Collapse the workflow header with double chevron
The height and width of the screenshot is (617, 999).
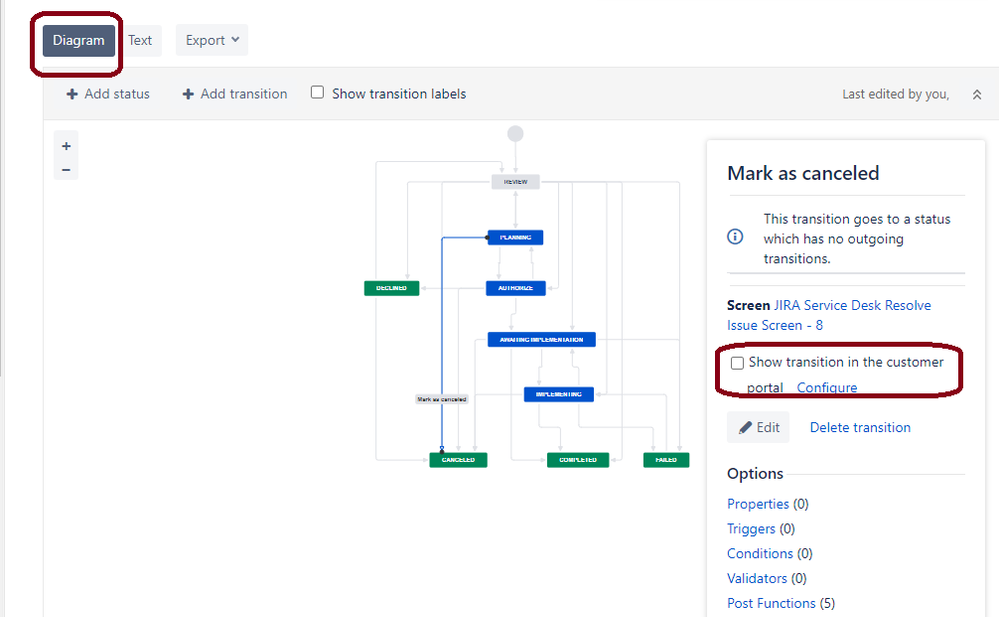point(977,94)
